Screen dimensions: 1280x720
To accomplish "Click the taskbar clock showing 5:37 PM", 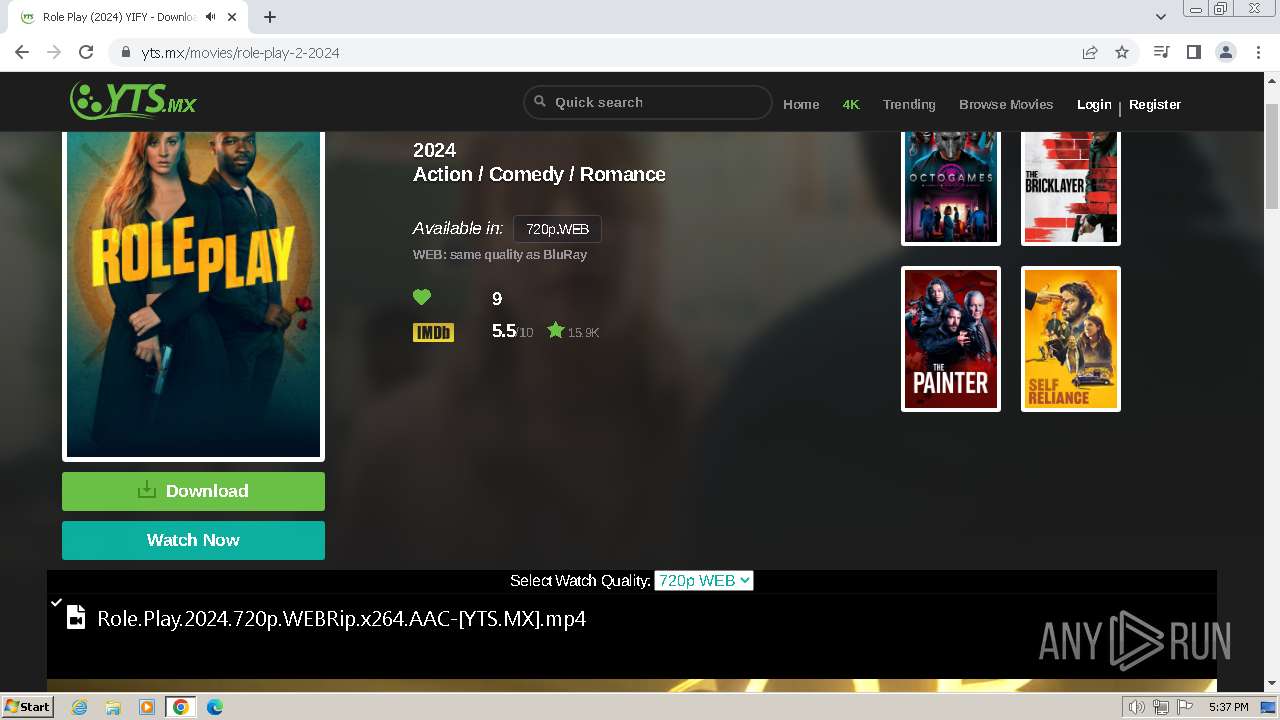I will click(x=1228, y=707).
